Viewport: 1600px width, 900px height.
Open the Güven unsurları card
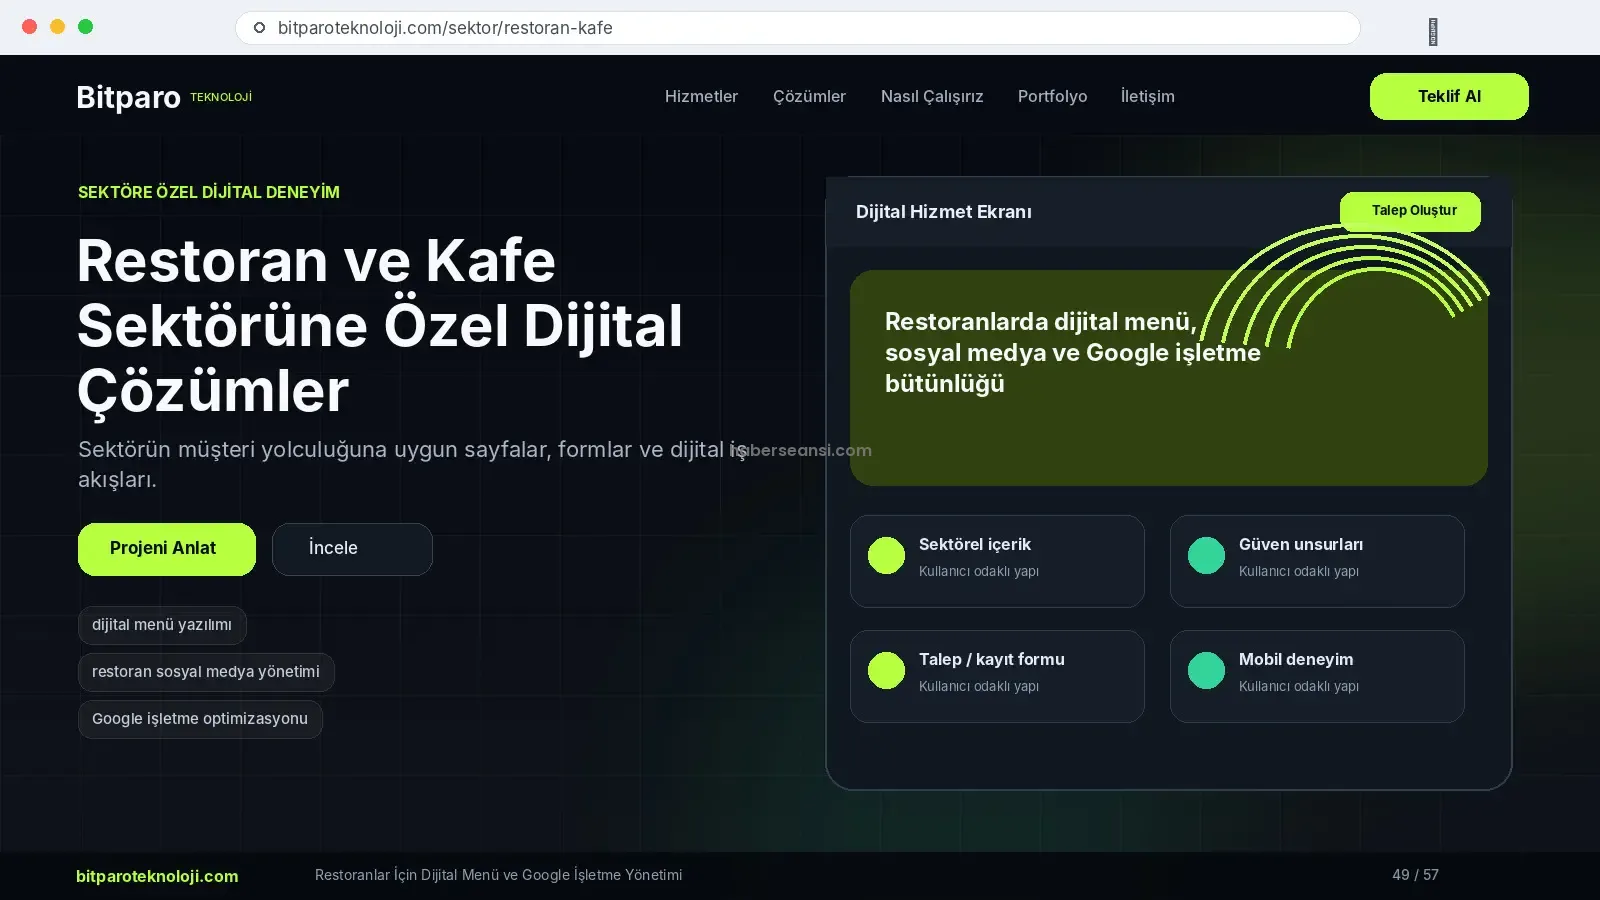(x=1317, y=561)
